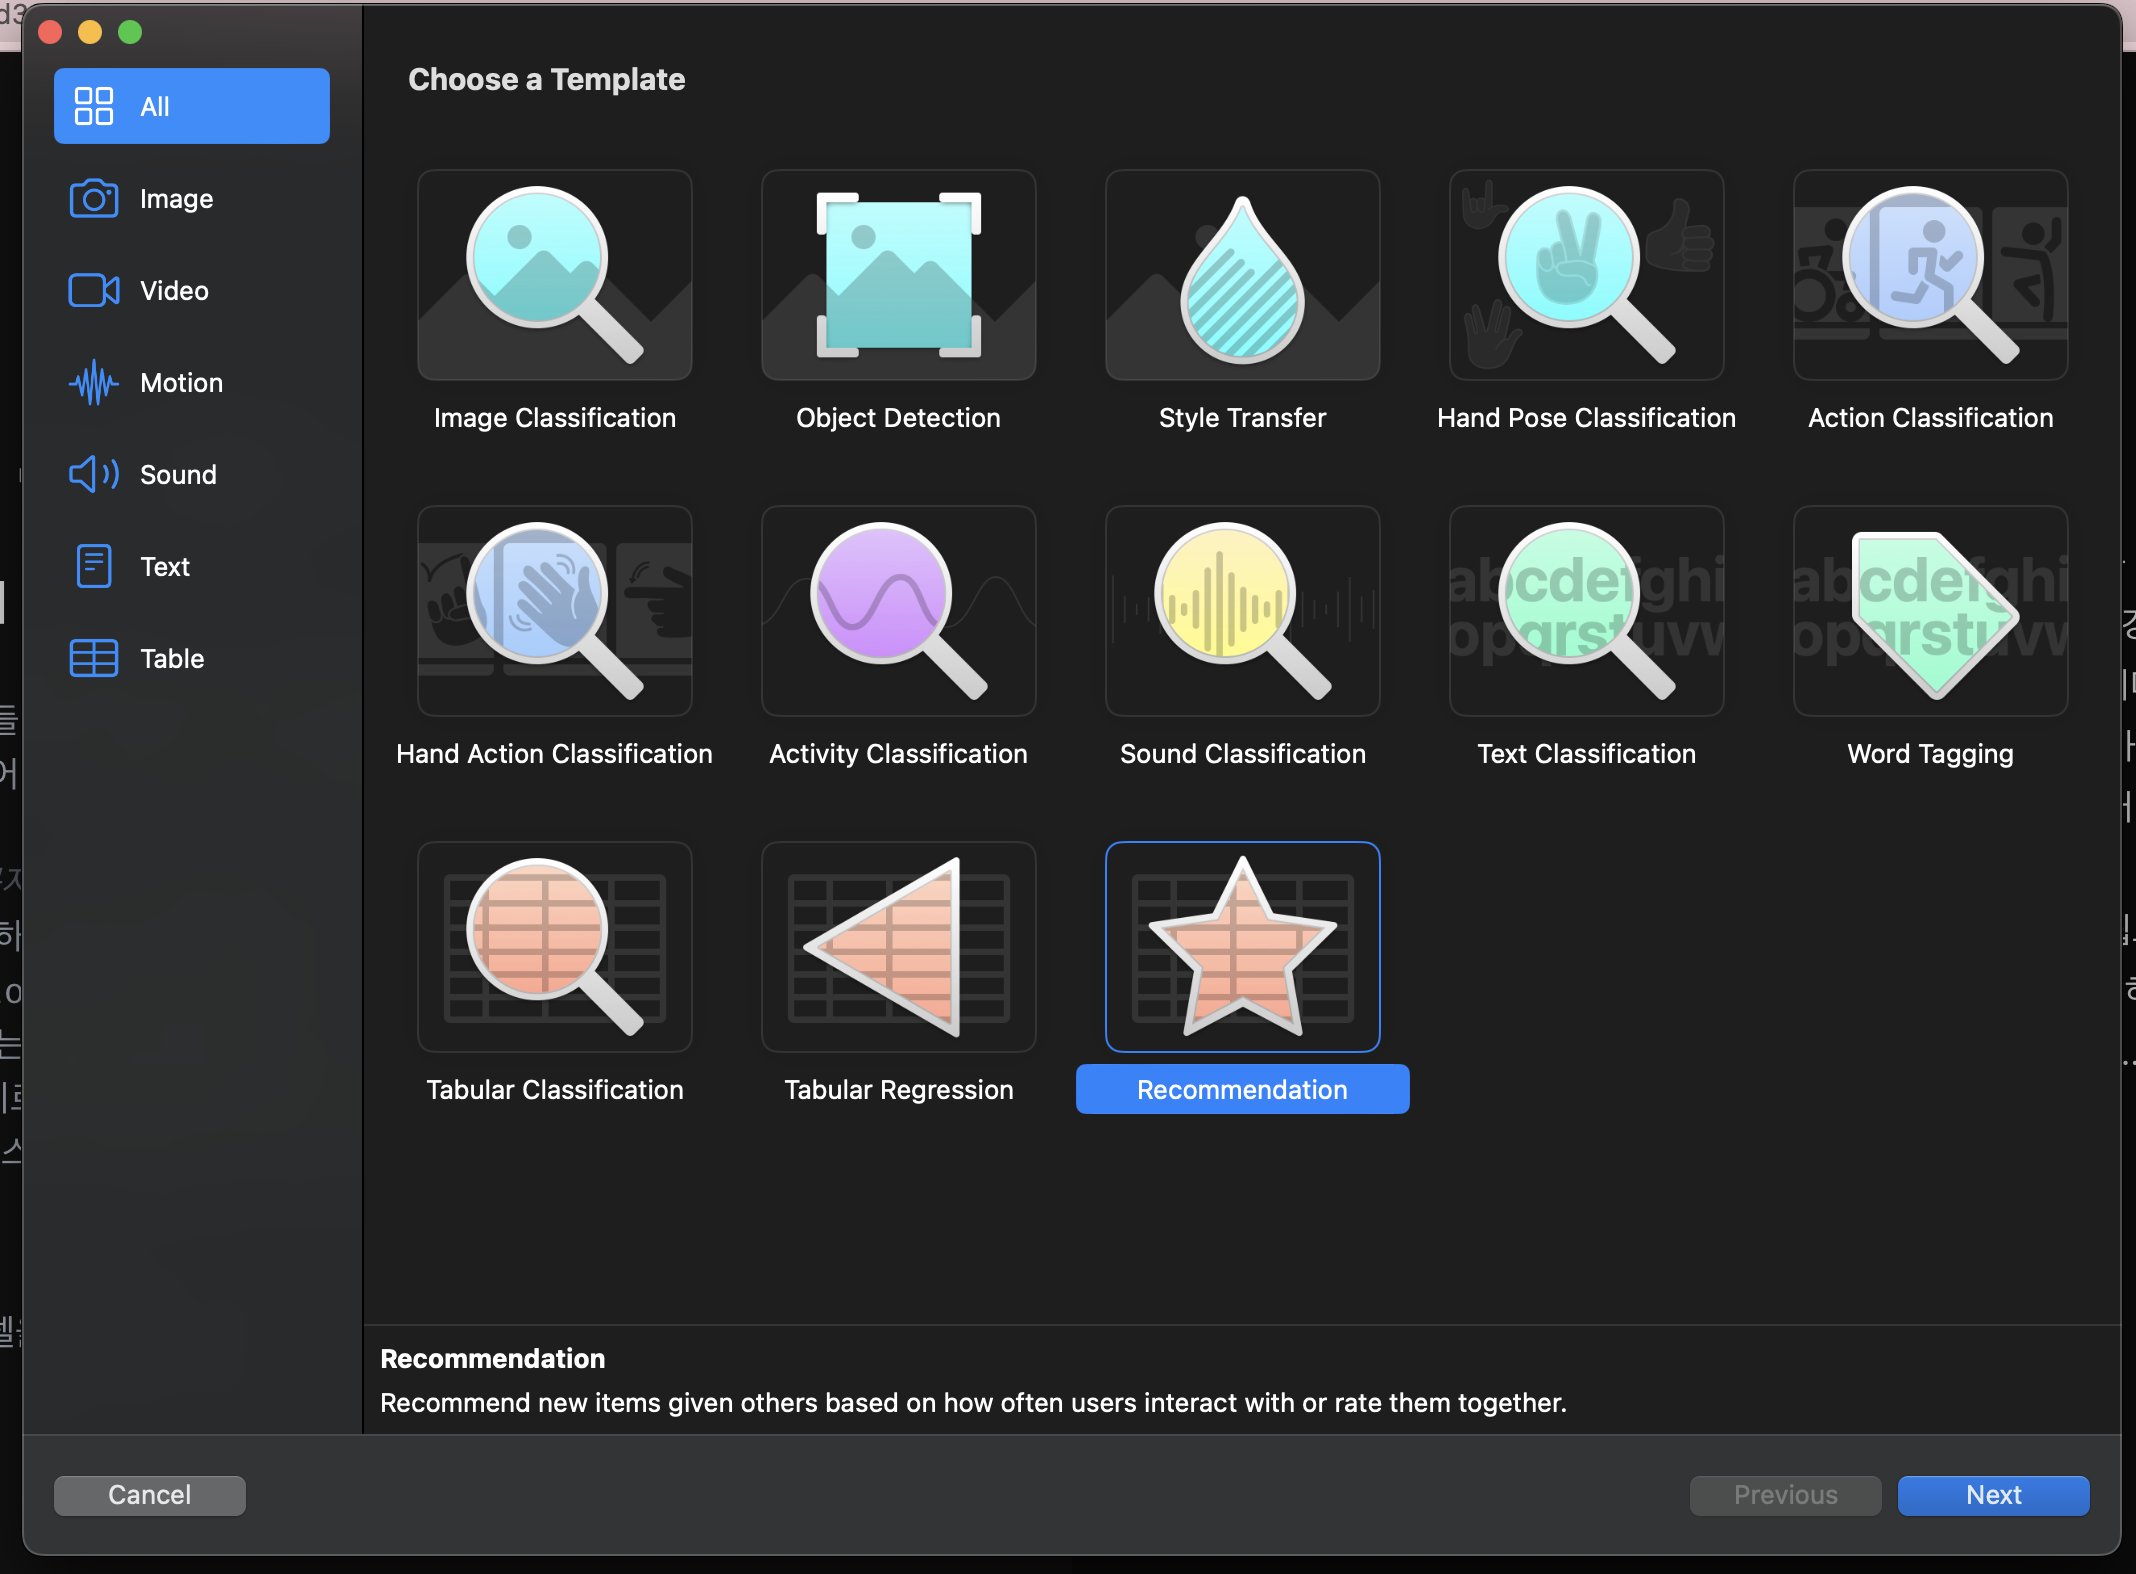Pick the Style Transfer droplet icon

1243,275
